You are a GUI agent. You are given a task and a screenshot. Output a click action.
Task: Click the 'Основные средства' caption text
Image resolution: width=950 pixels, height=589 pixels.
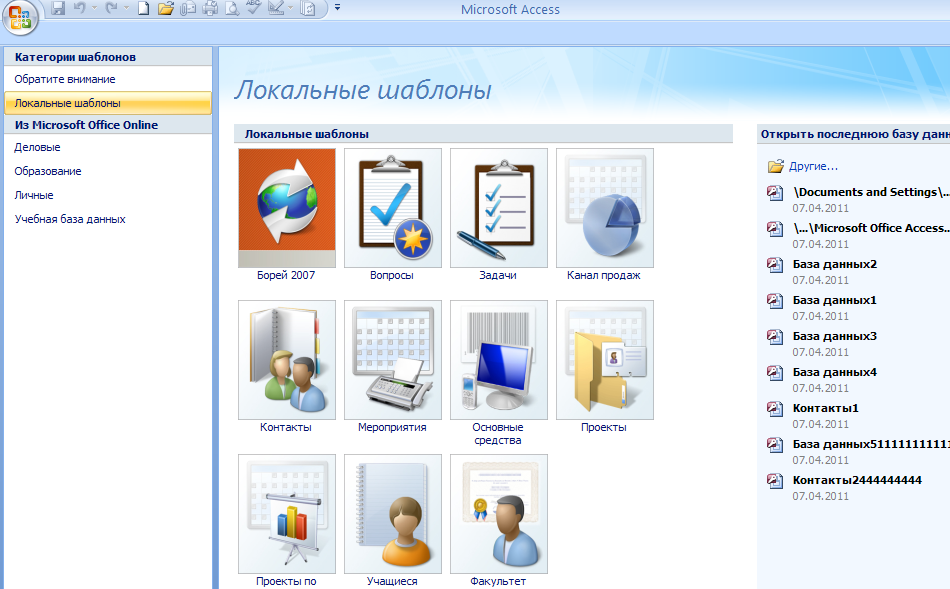coord(498,434)
